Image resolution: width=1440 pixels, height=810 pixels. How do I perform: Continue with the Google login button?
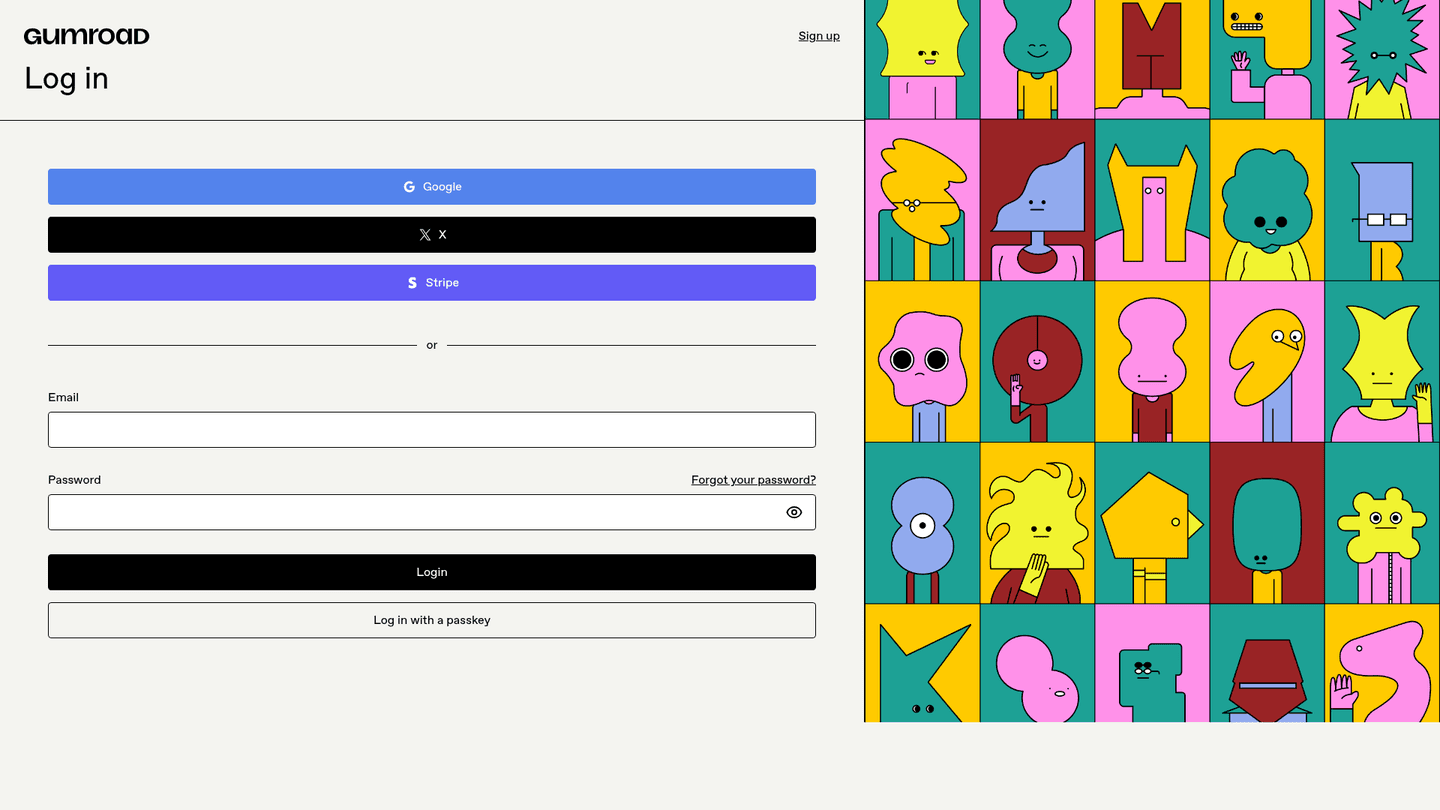[432, 187]
